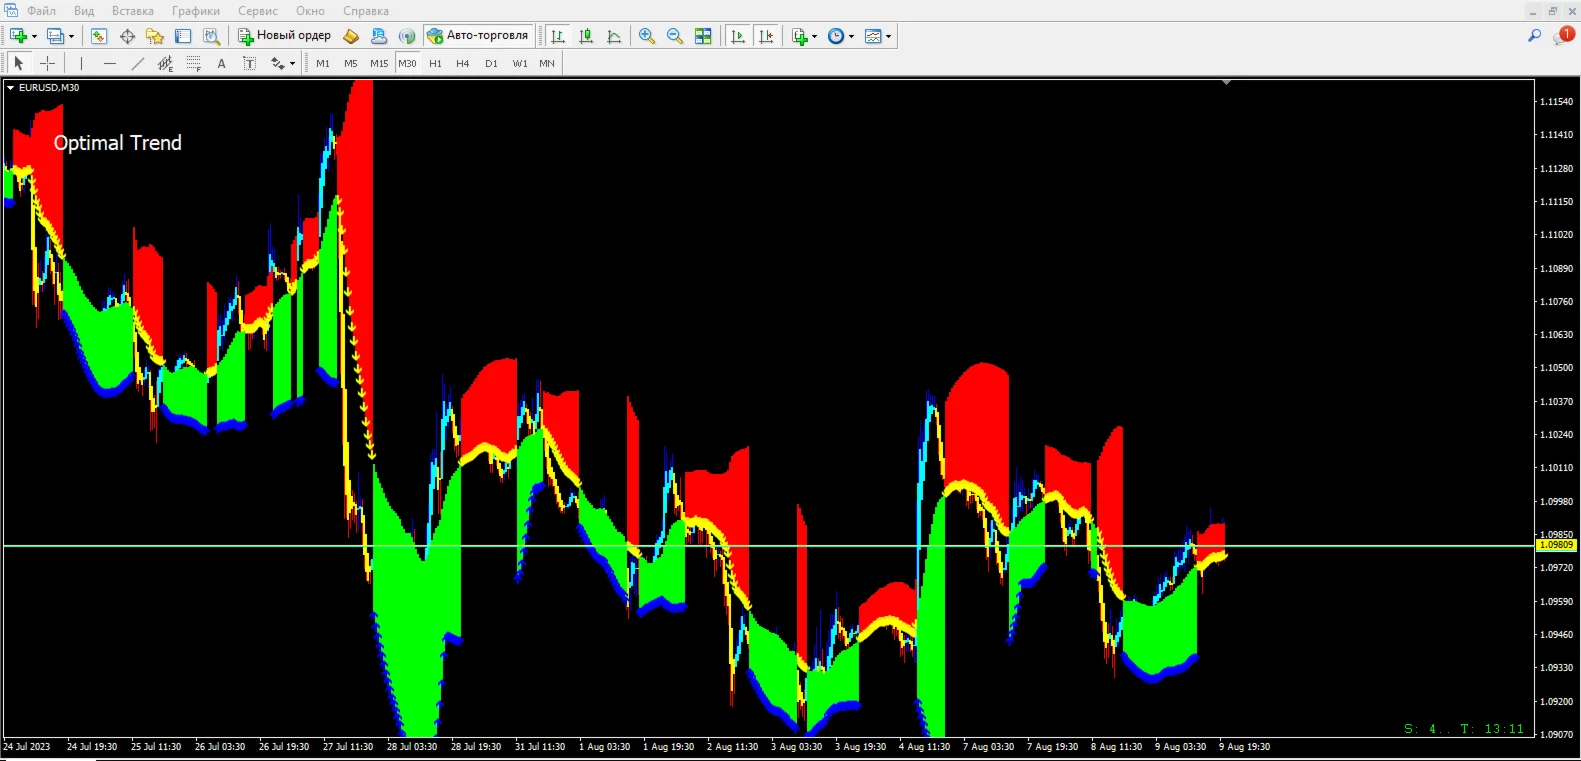Switch chart to line chart type
This screenshot has height=761, width=1581.
point(614,36)
